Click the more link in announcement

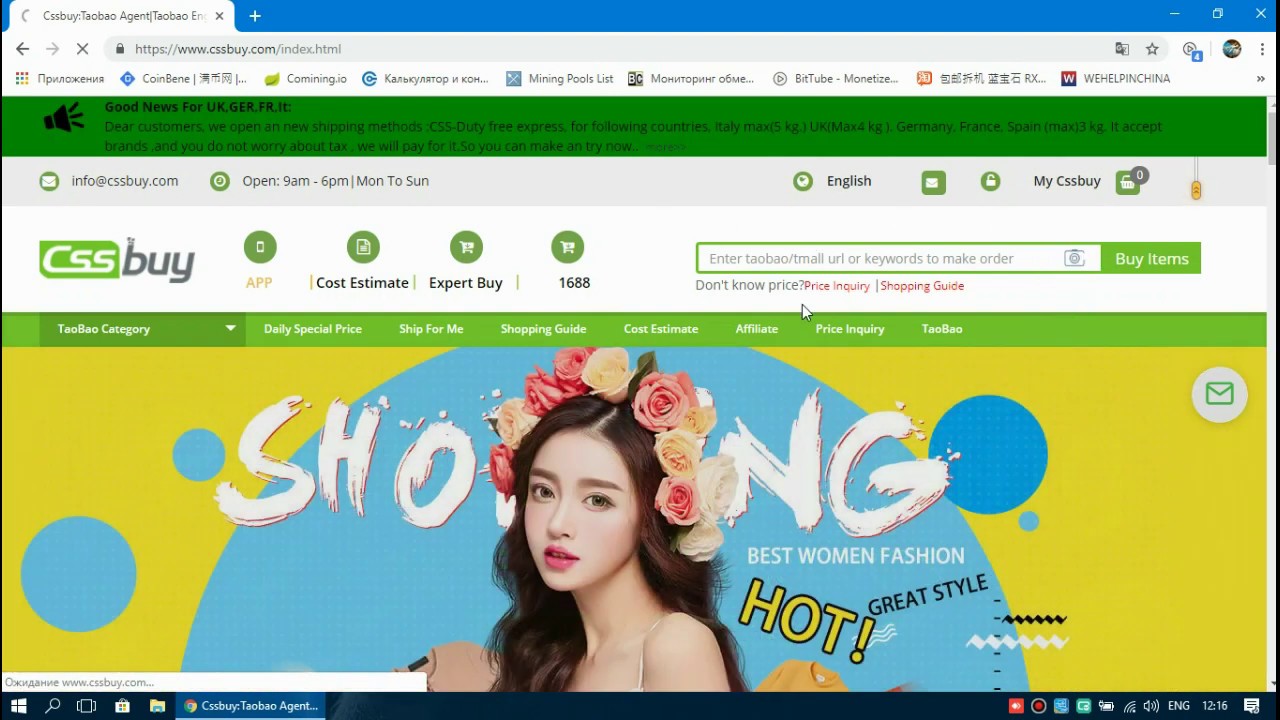coord(666,147)
